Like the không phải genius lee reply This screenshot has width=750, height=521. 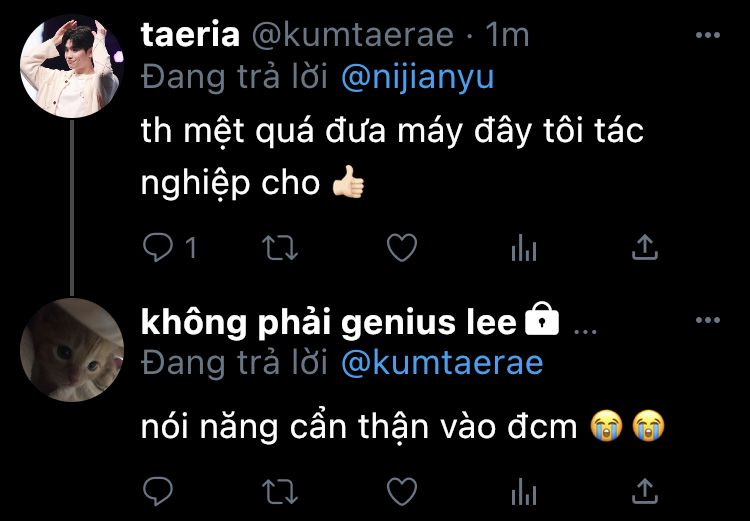click(x=402, y=491)
